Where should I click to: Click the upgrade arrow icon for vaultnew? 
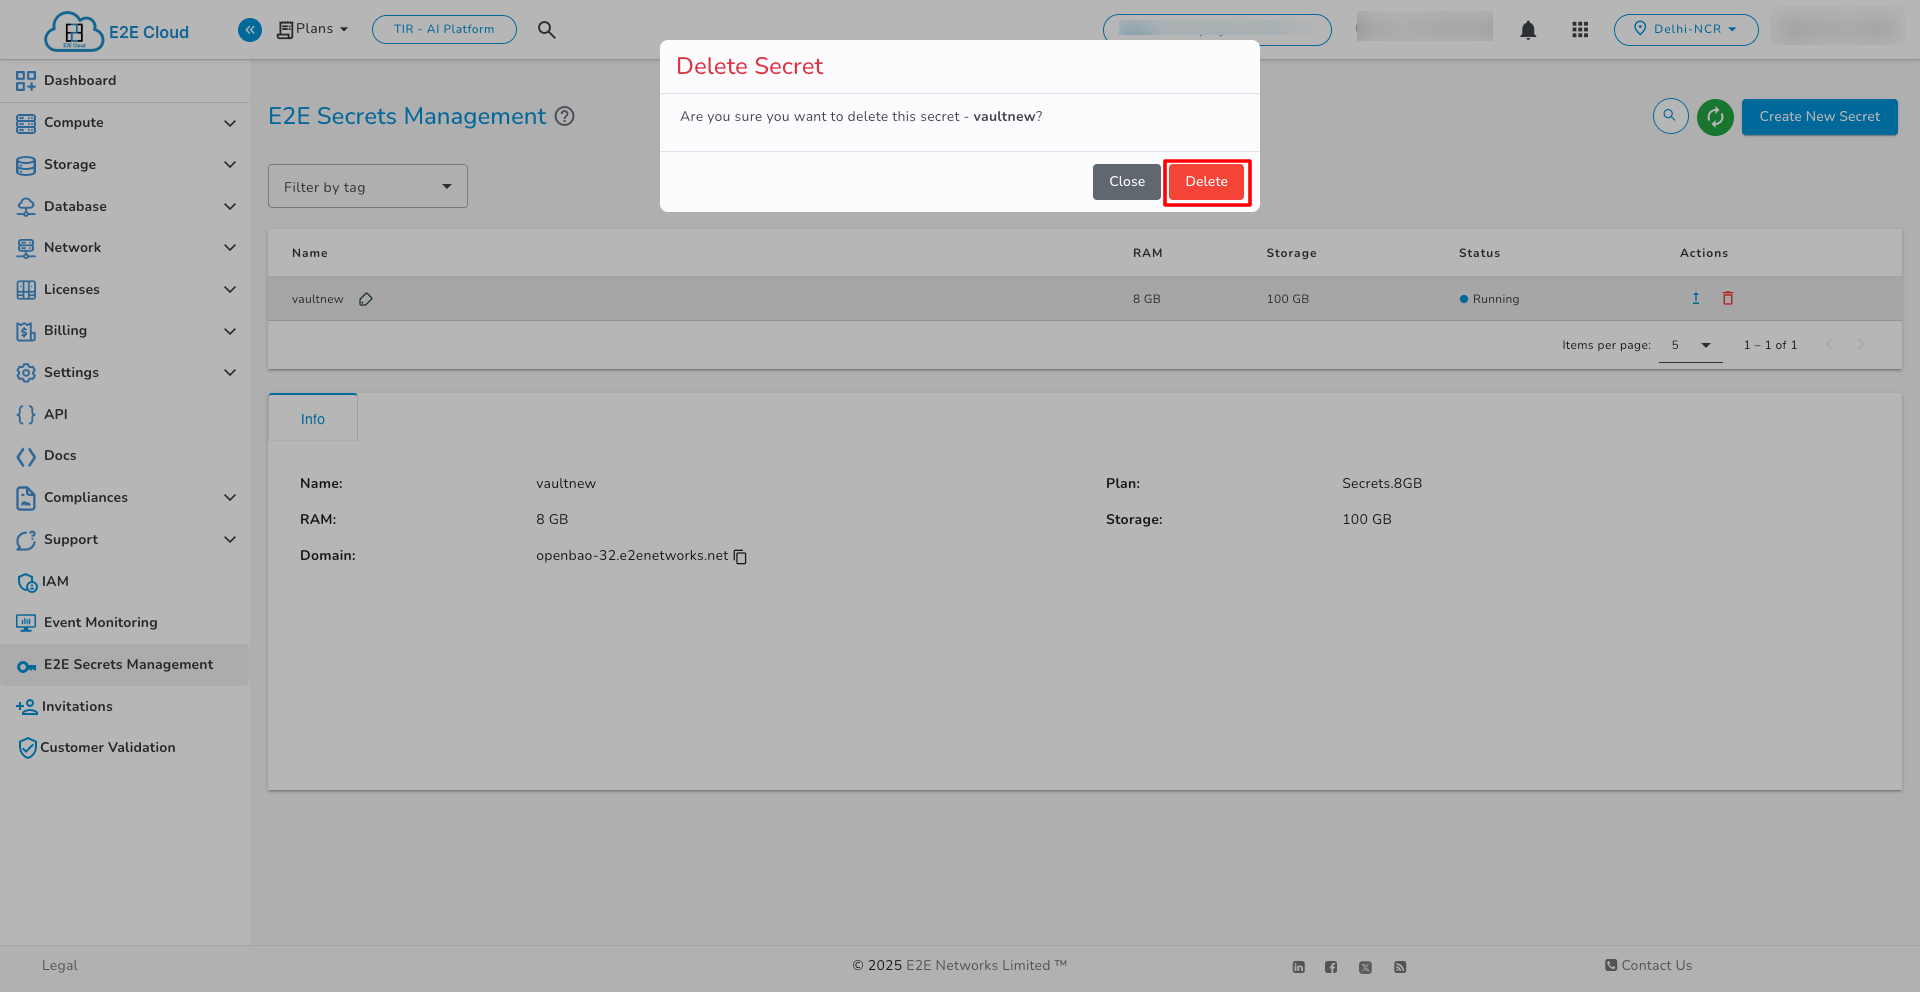click(1696, 298)
